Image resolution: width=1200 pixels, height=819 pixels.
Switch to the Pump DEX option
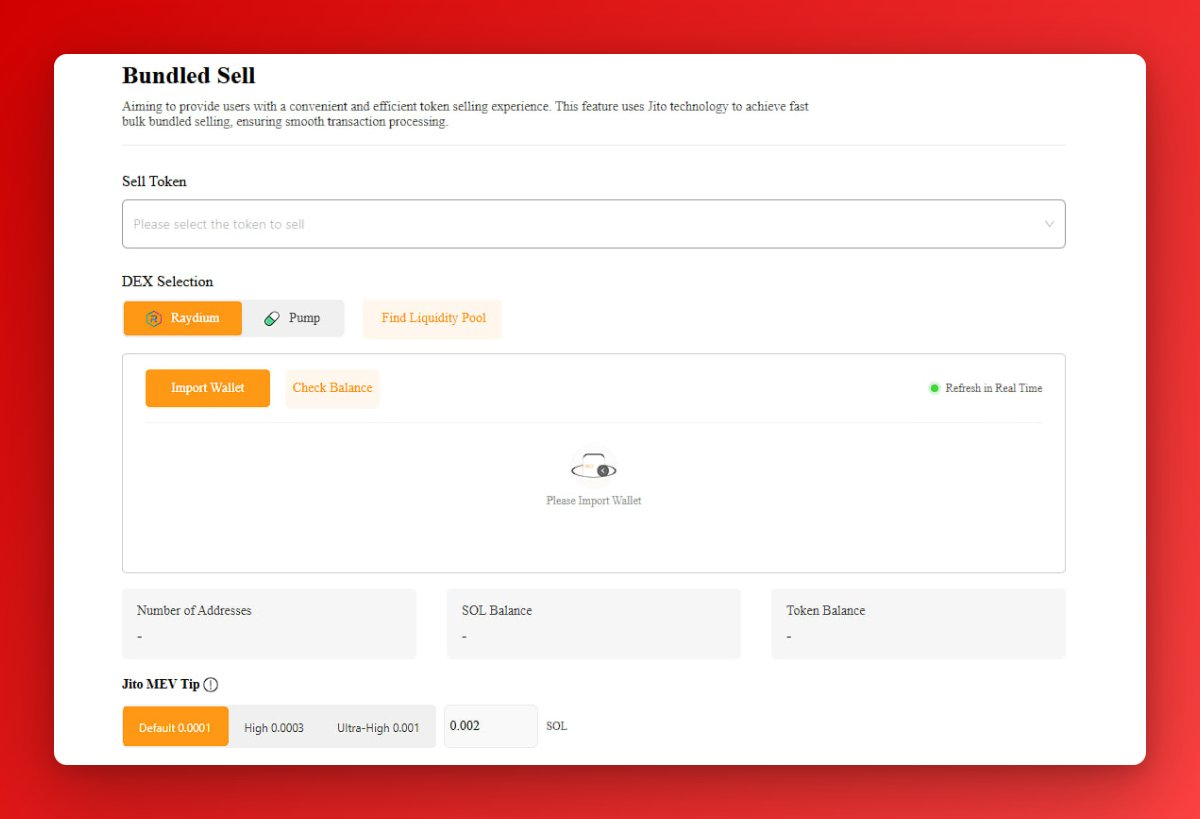pos(293,318)
